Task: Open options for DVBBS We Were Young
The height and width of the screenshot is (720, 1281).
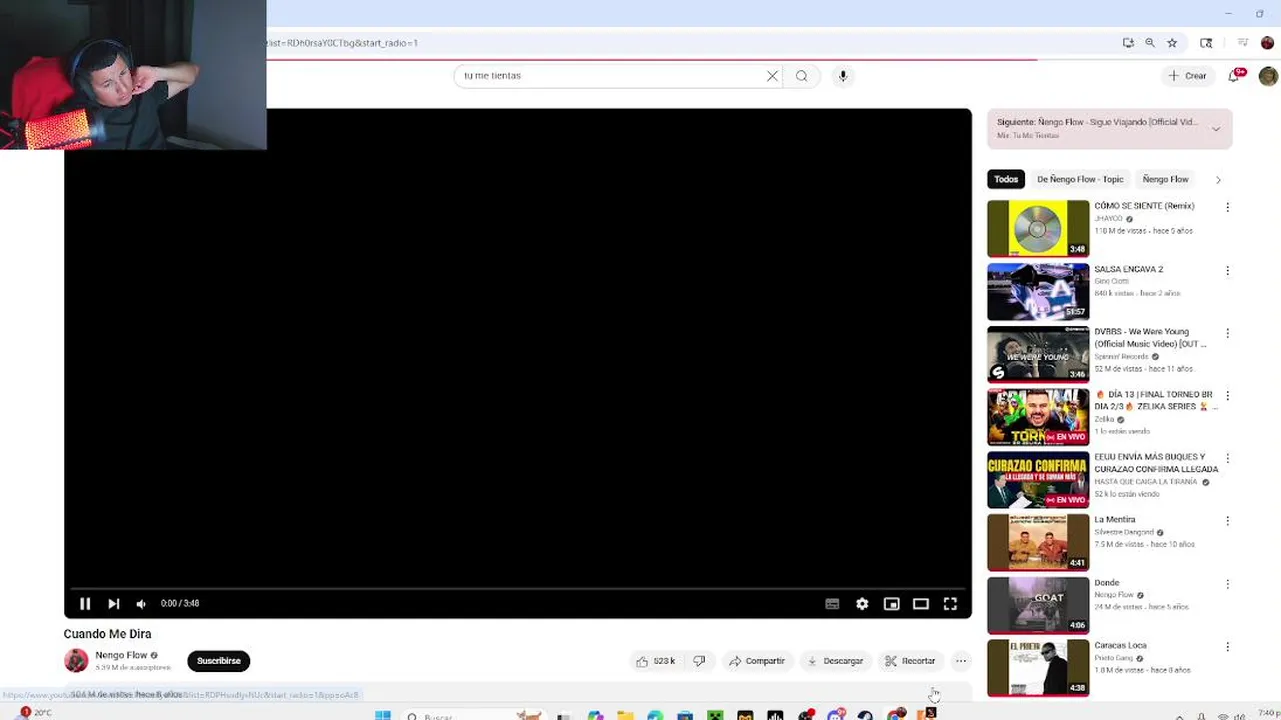Action: [1227, 333]
